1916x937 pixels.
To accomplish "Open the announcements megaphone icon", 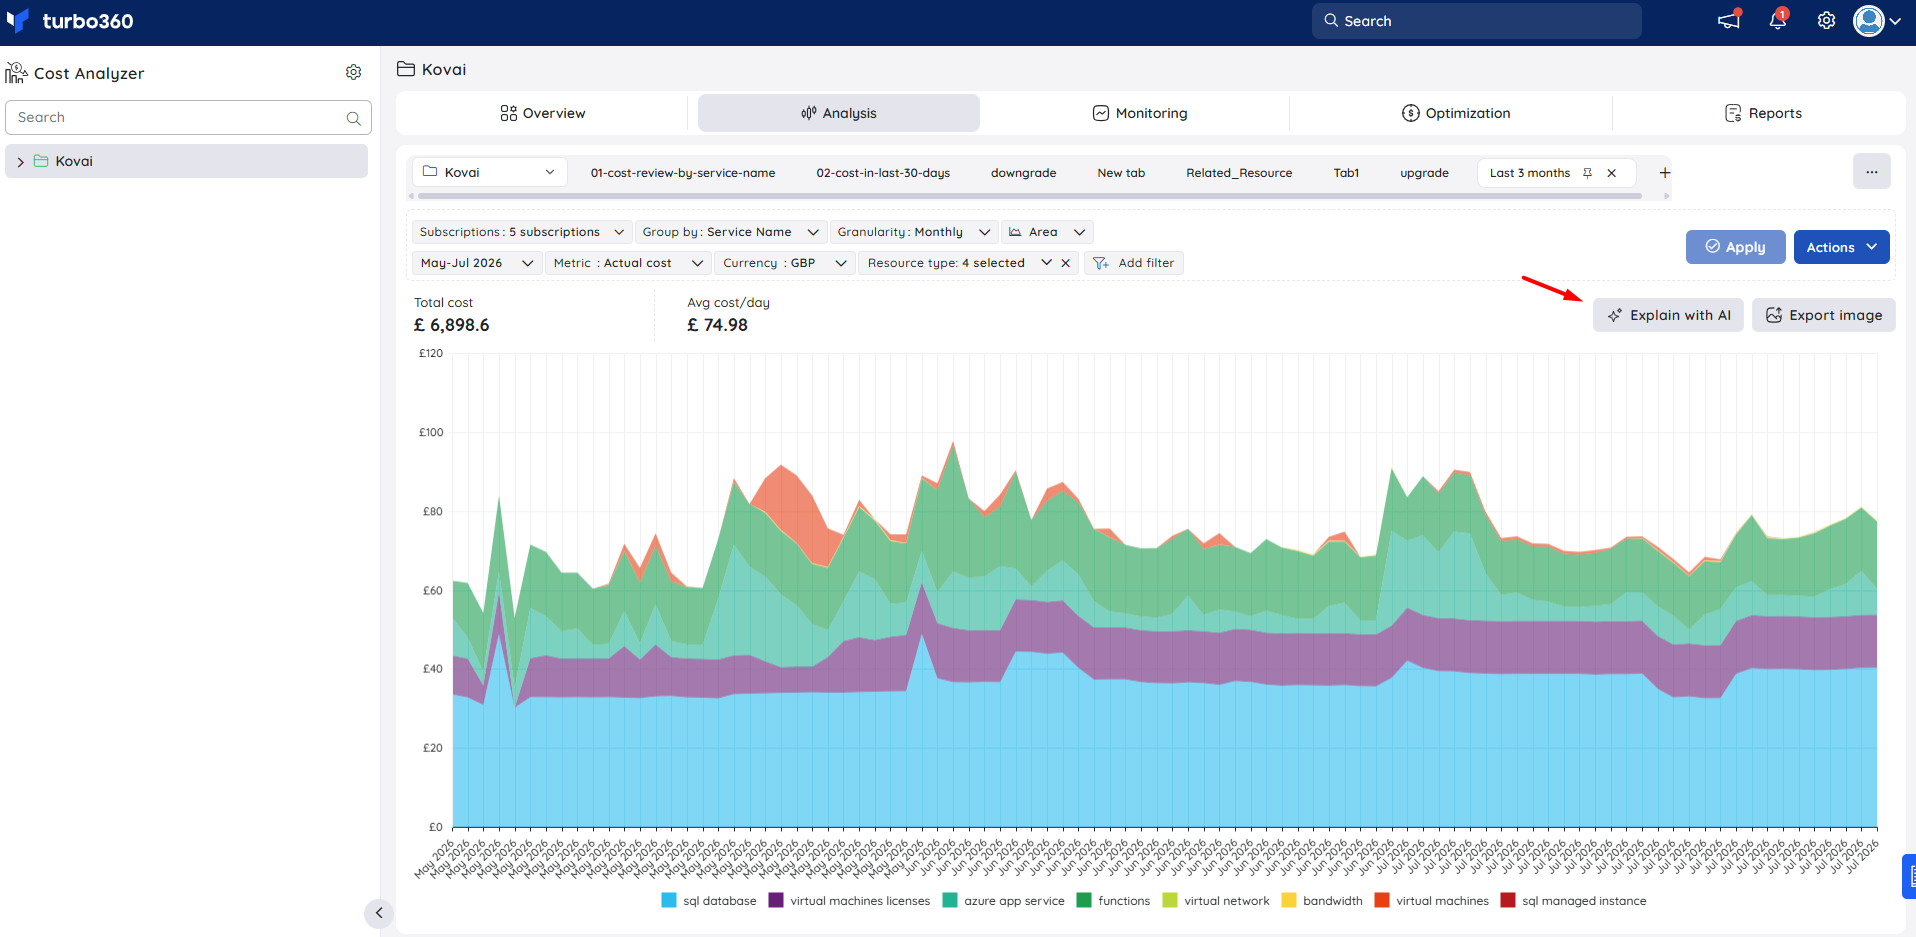I will click(1729, 20).
